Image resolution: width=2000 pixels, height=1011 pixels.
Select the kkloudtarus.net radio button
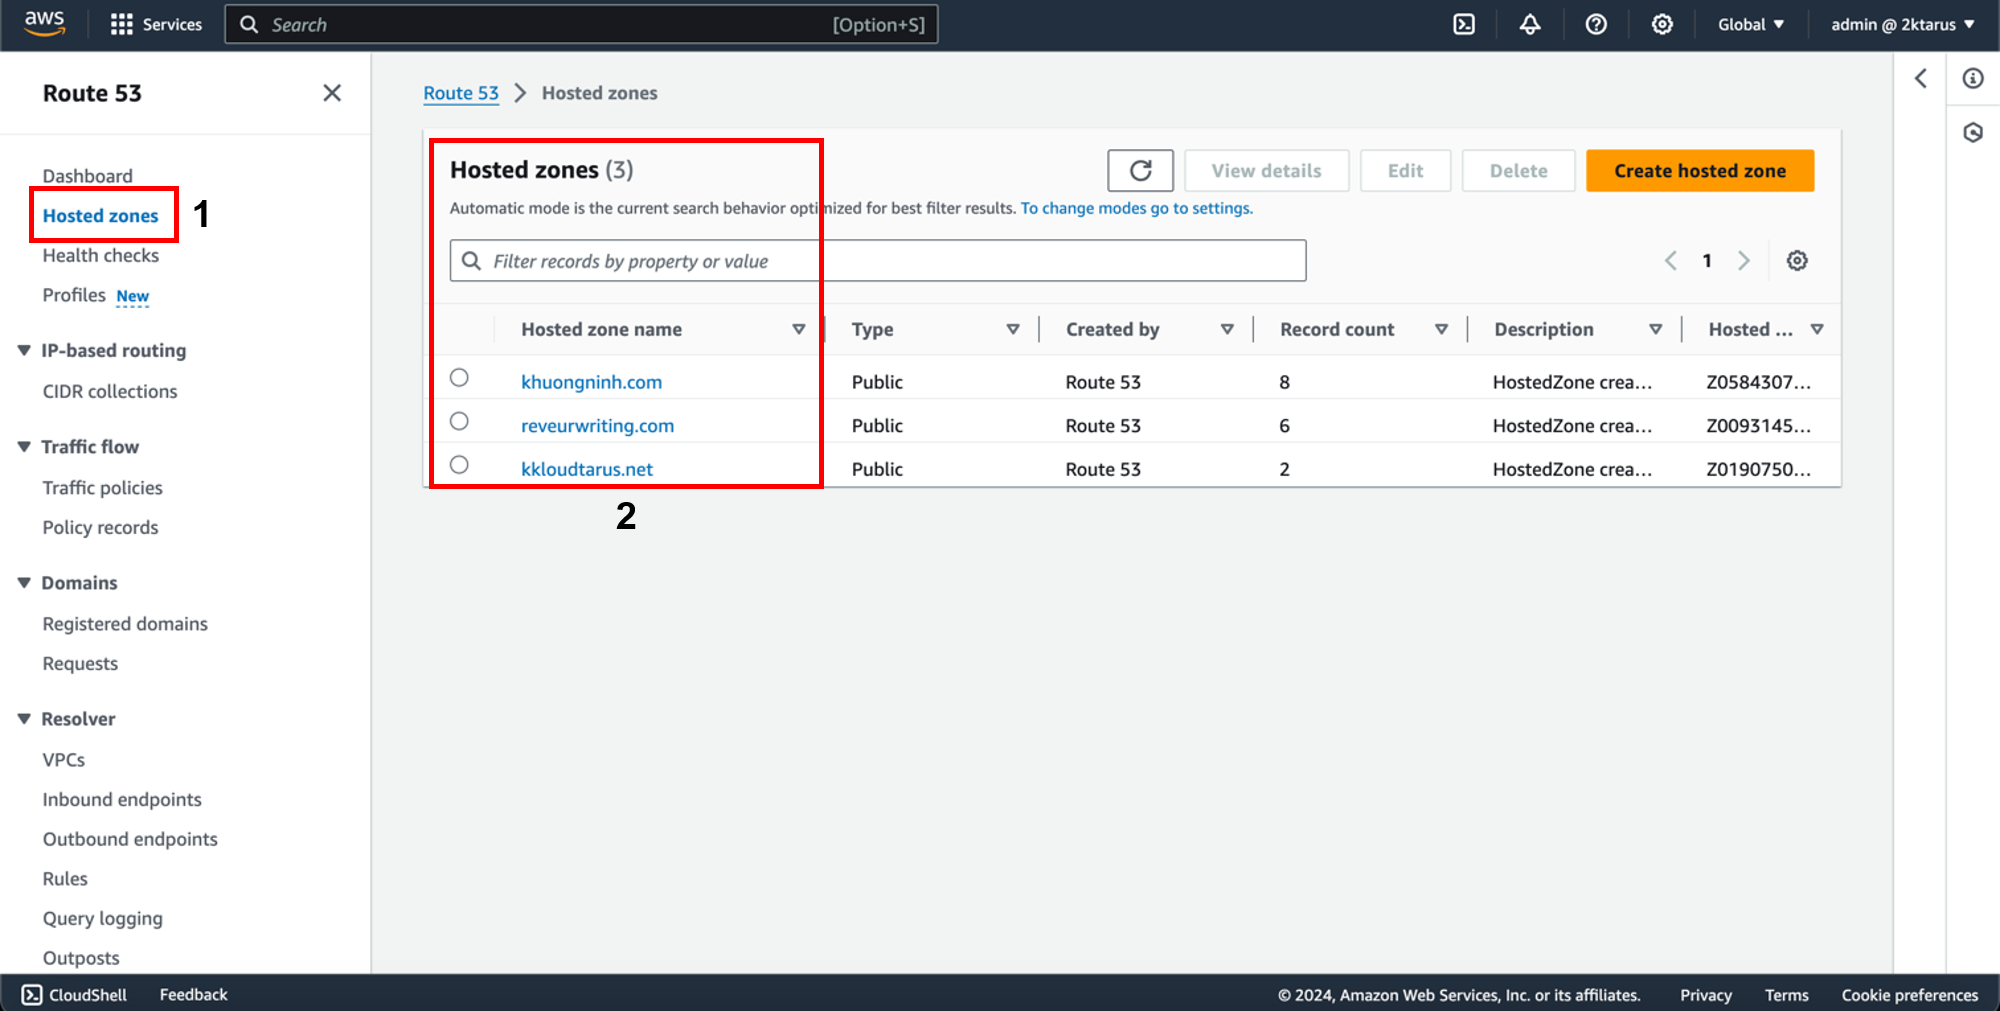pyautogui.click(x=459, y=465)
